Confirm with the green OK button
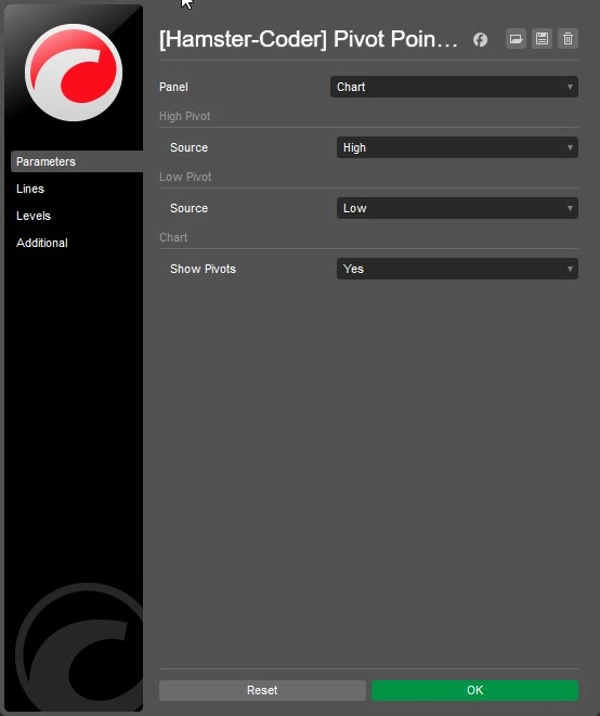This screenshot has width=600, height=716. pos(474,690)
